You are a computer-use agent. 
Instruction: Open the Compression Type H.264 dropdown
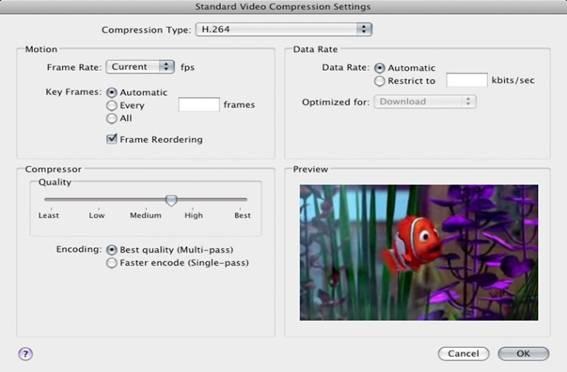(x=284, y=29)
